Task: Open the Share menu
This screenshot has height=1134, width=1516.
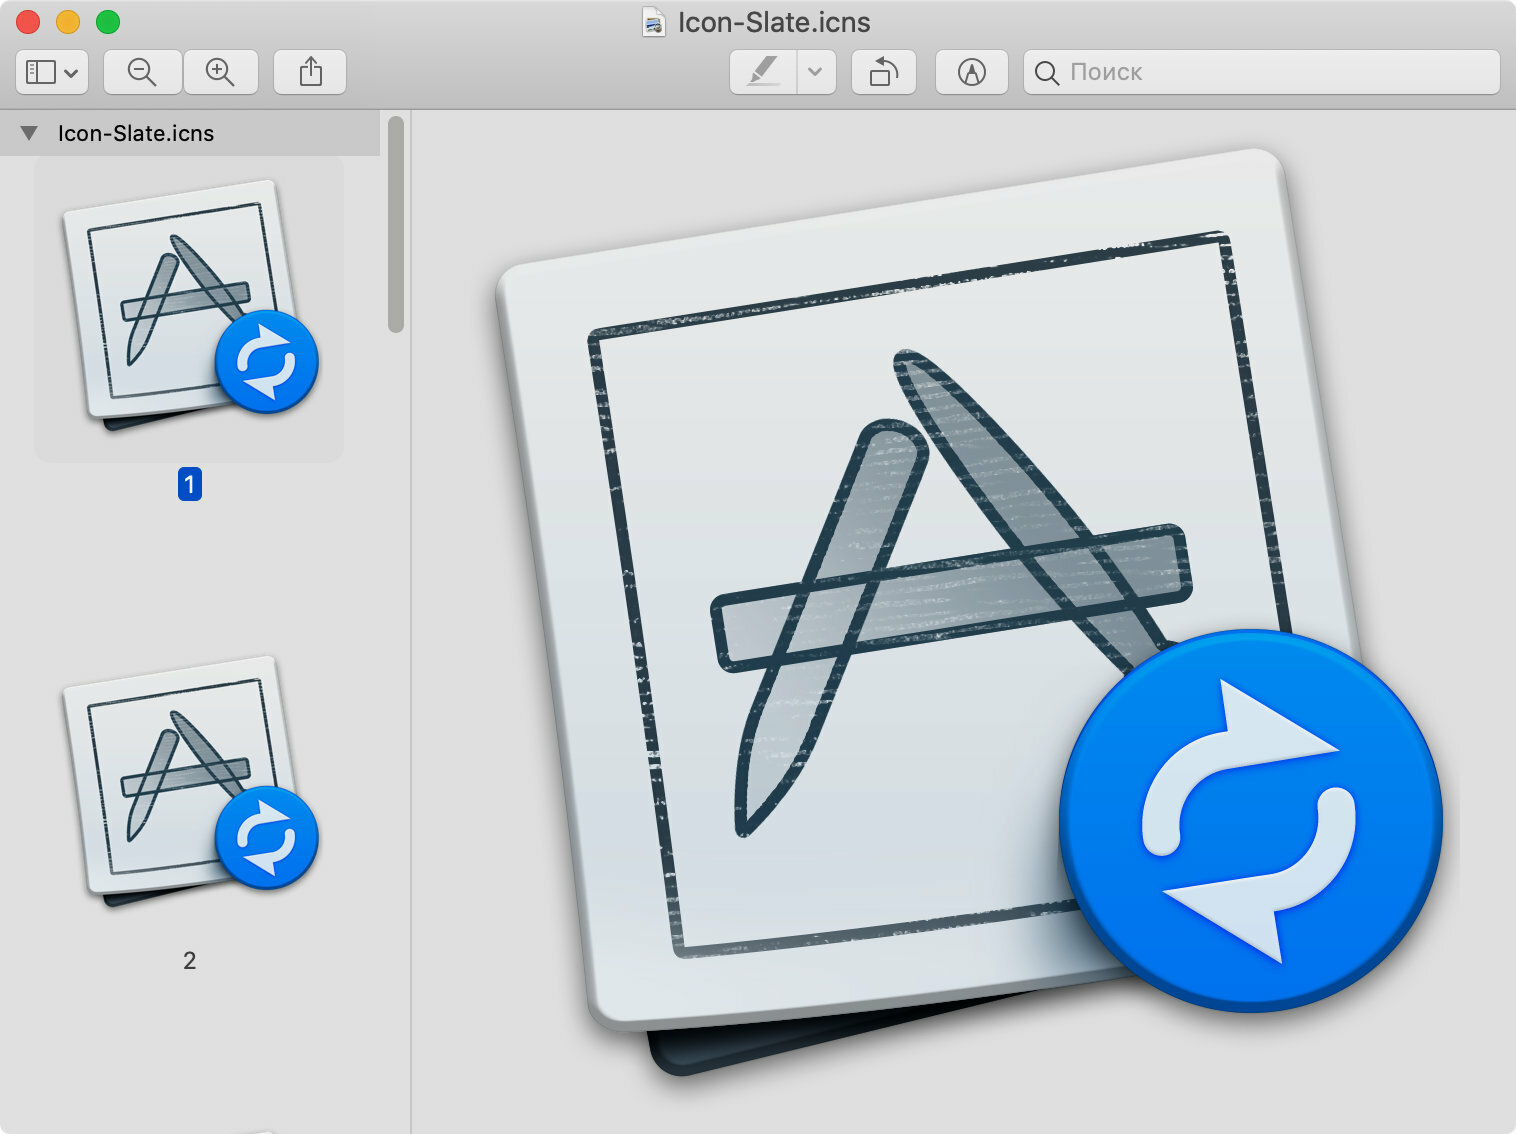Action: pos(310,72)
